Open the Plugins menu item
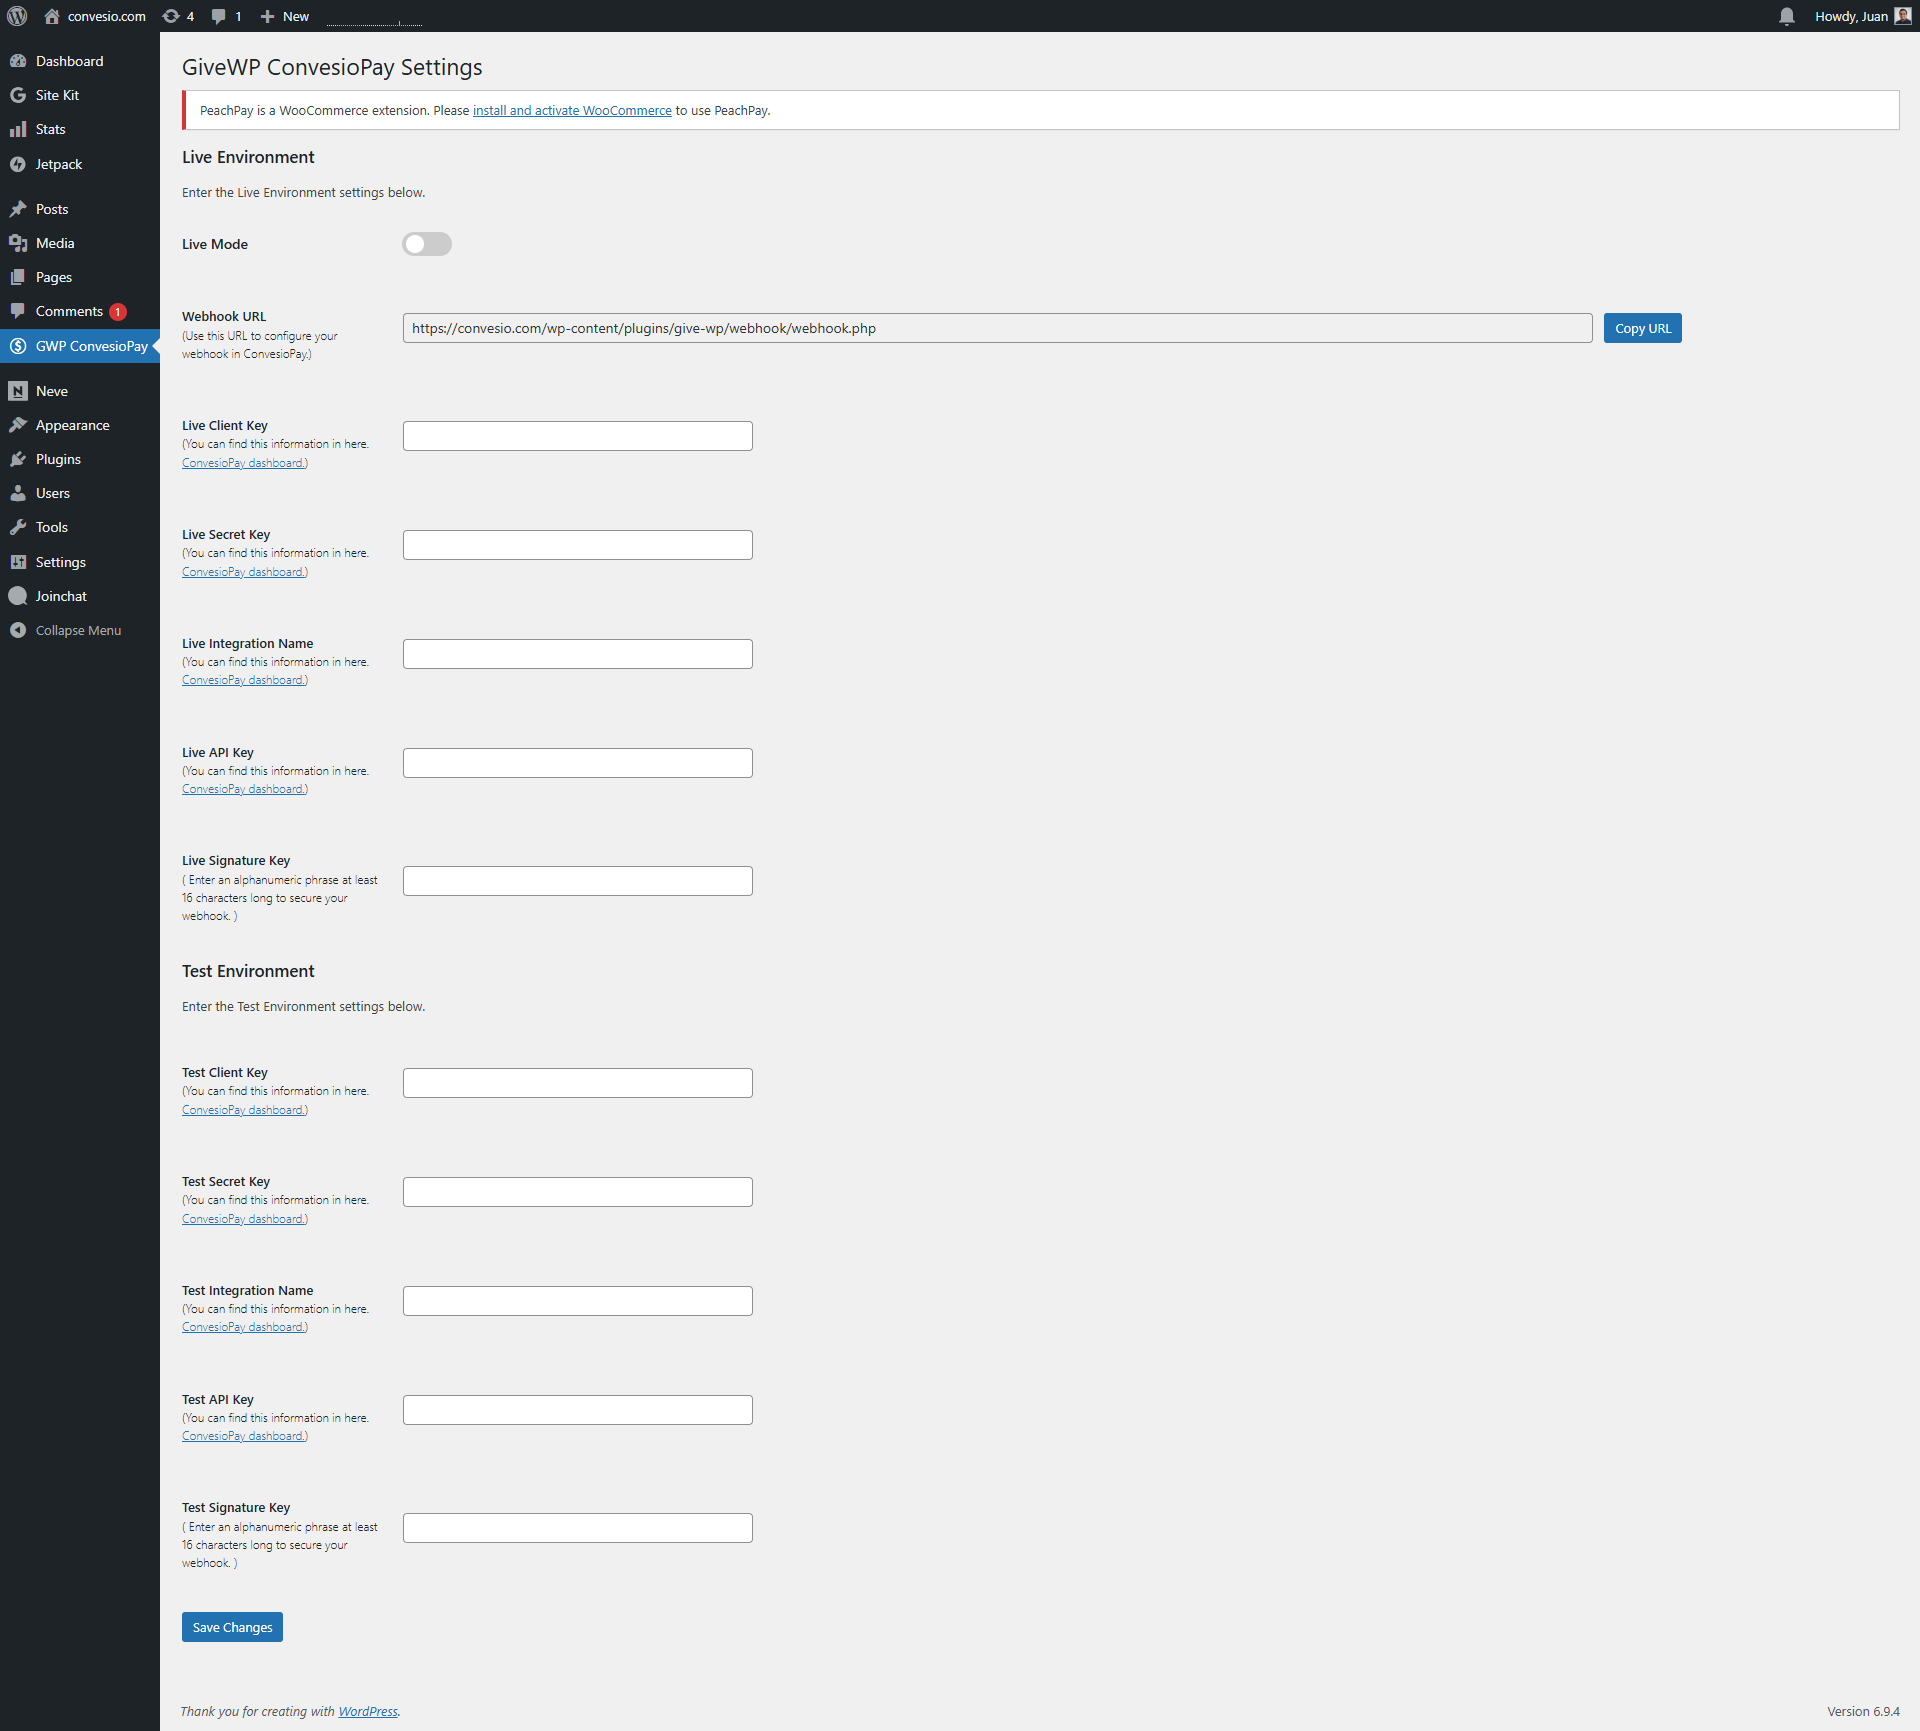 point(58,459)
